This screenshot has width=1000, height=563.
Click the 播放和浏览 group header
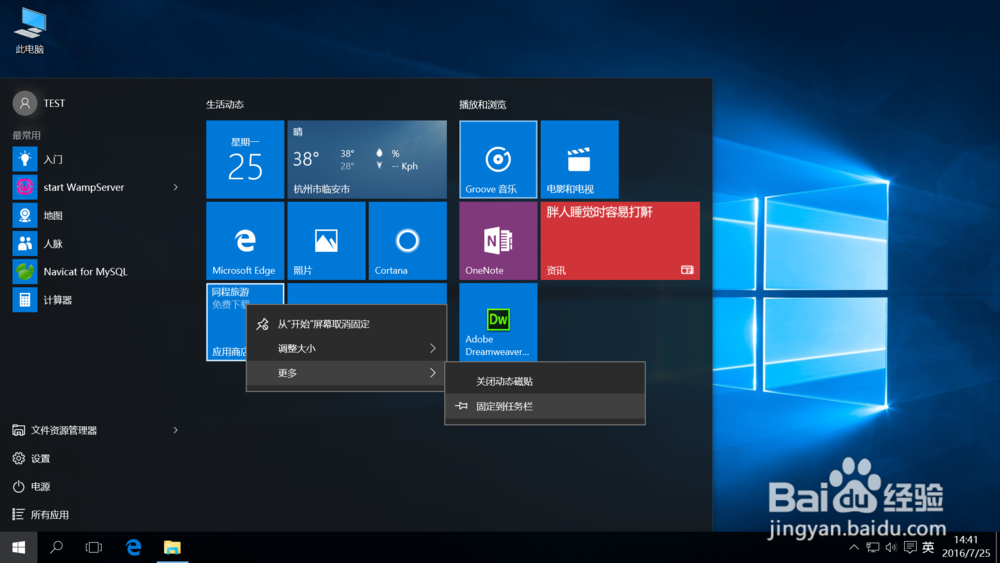[483, 105]
